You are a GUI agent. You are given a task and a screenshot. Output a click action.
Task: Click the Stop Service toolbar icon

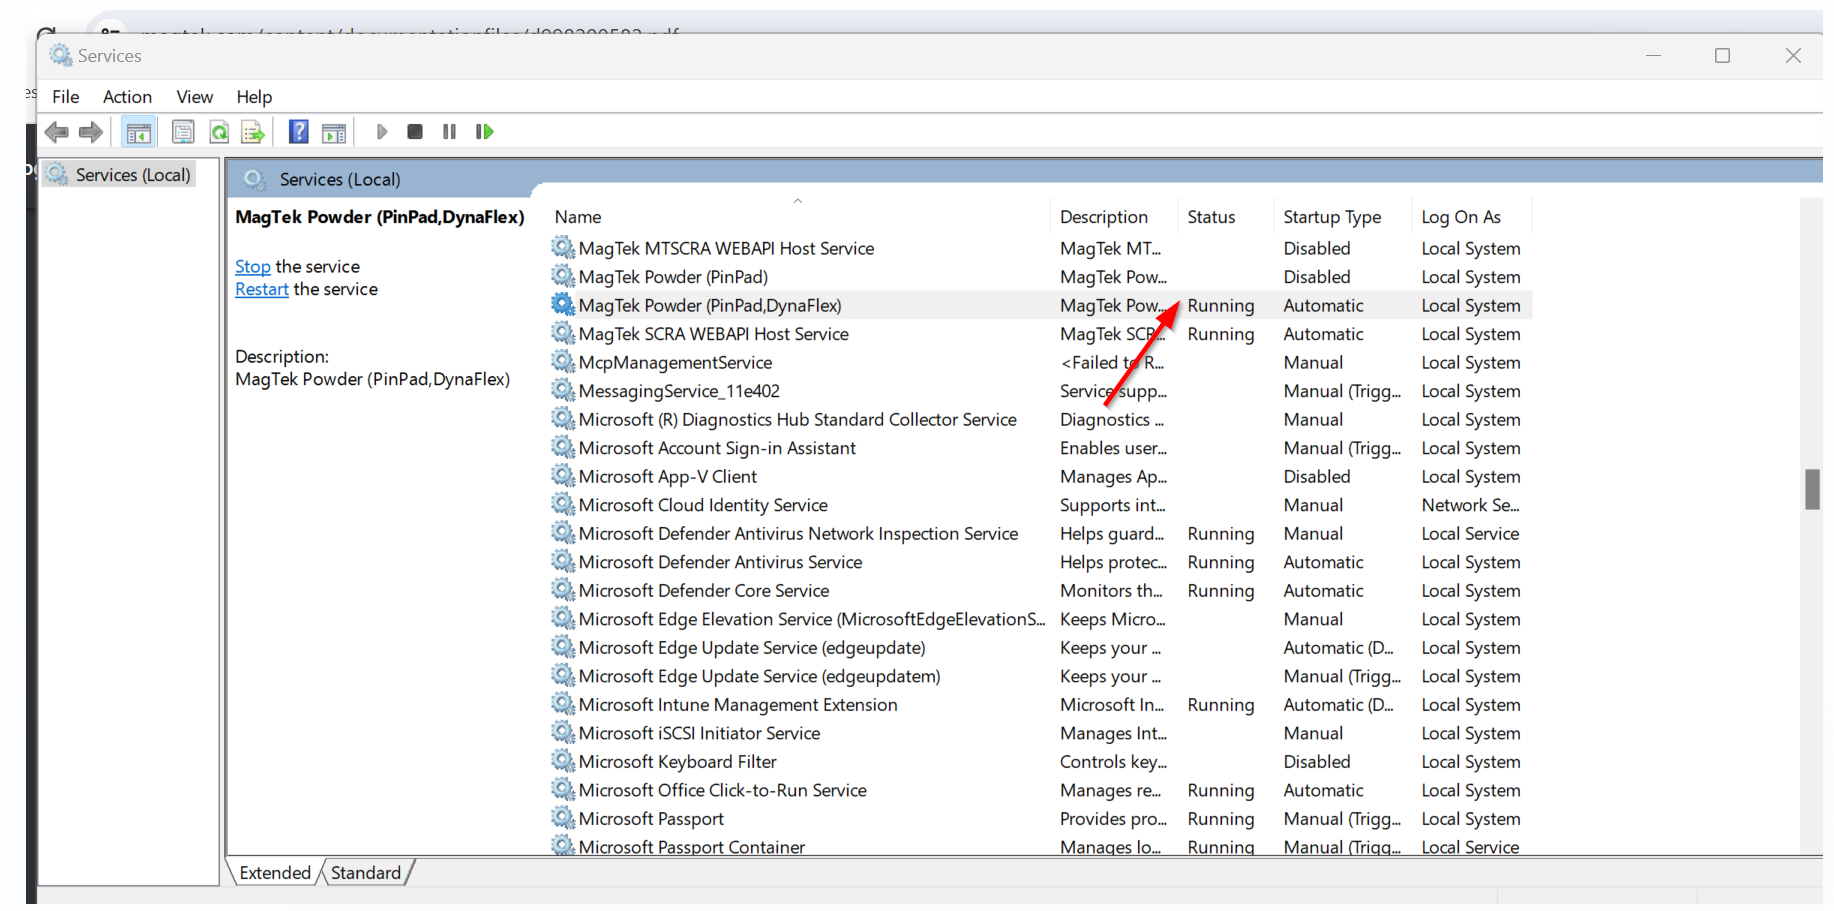click(x=415, y=132)
